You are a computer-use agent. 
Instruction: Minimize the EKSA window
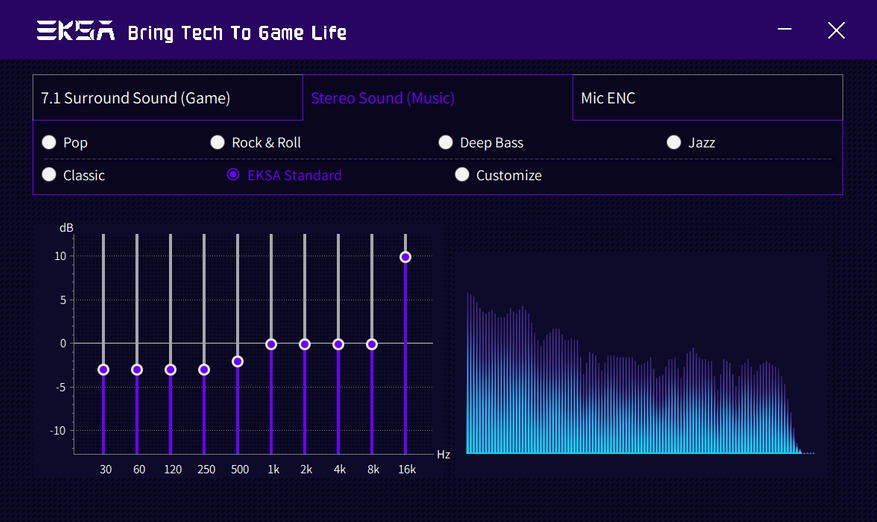pos(787,30)
